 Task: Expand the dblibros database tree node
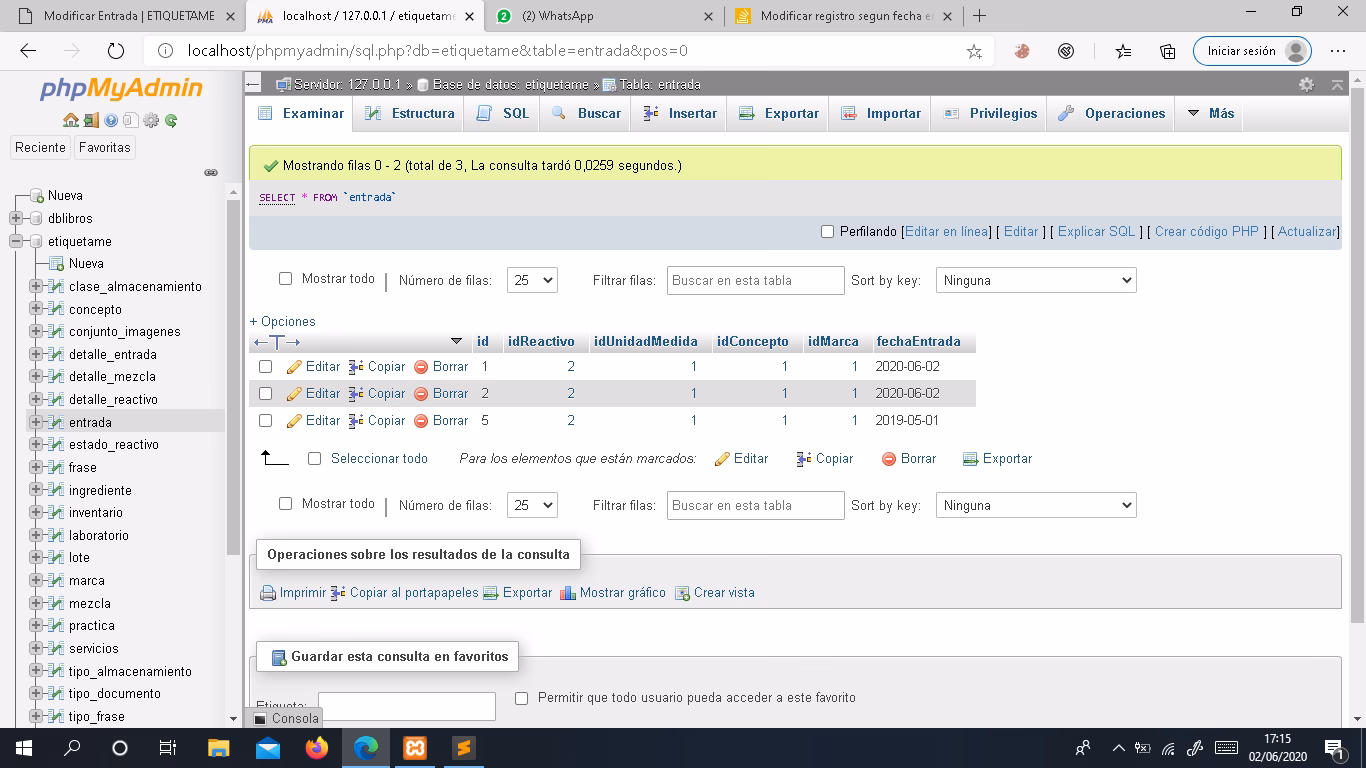[16, 218]
